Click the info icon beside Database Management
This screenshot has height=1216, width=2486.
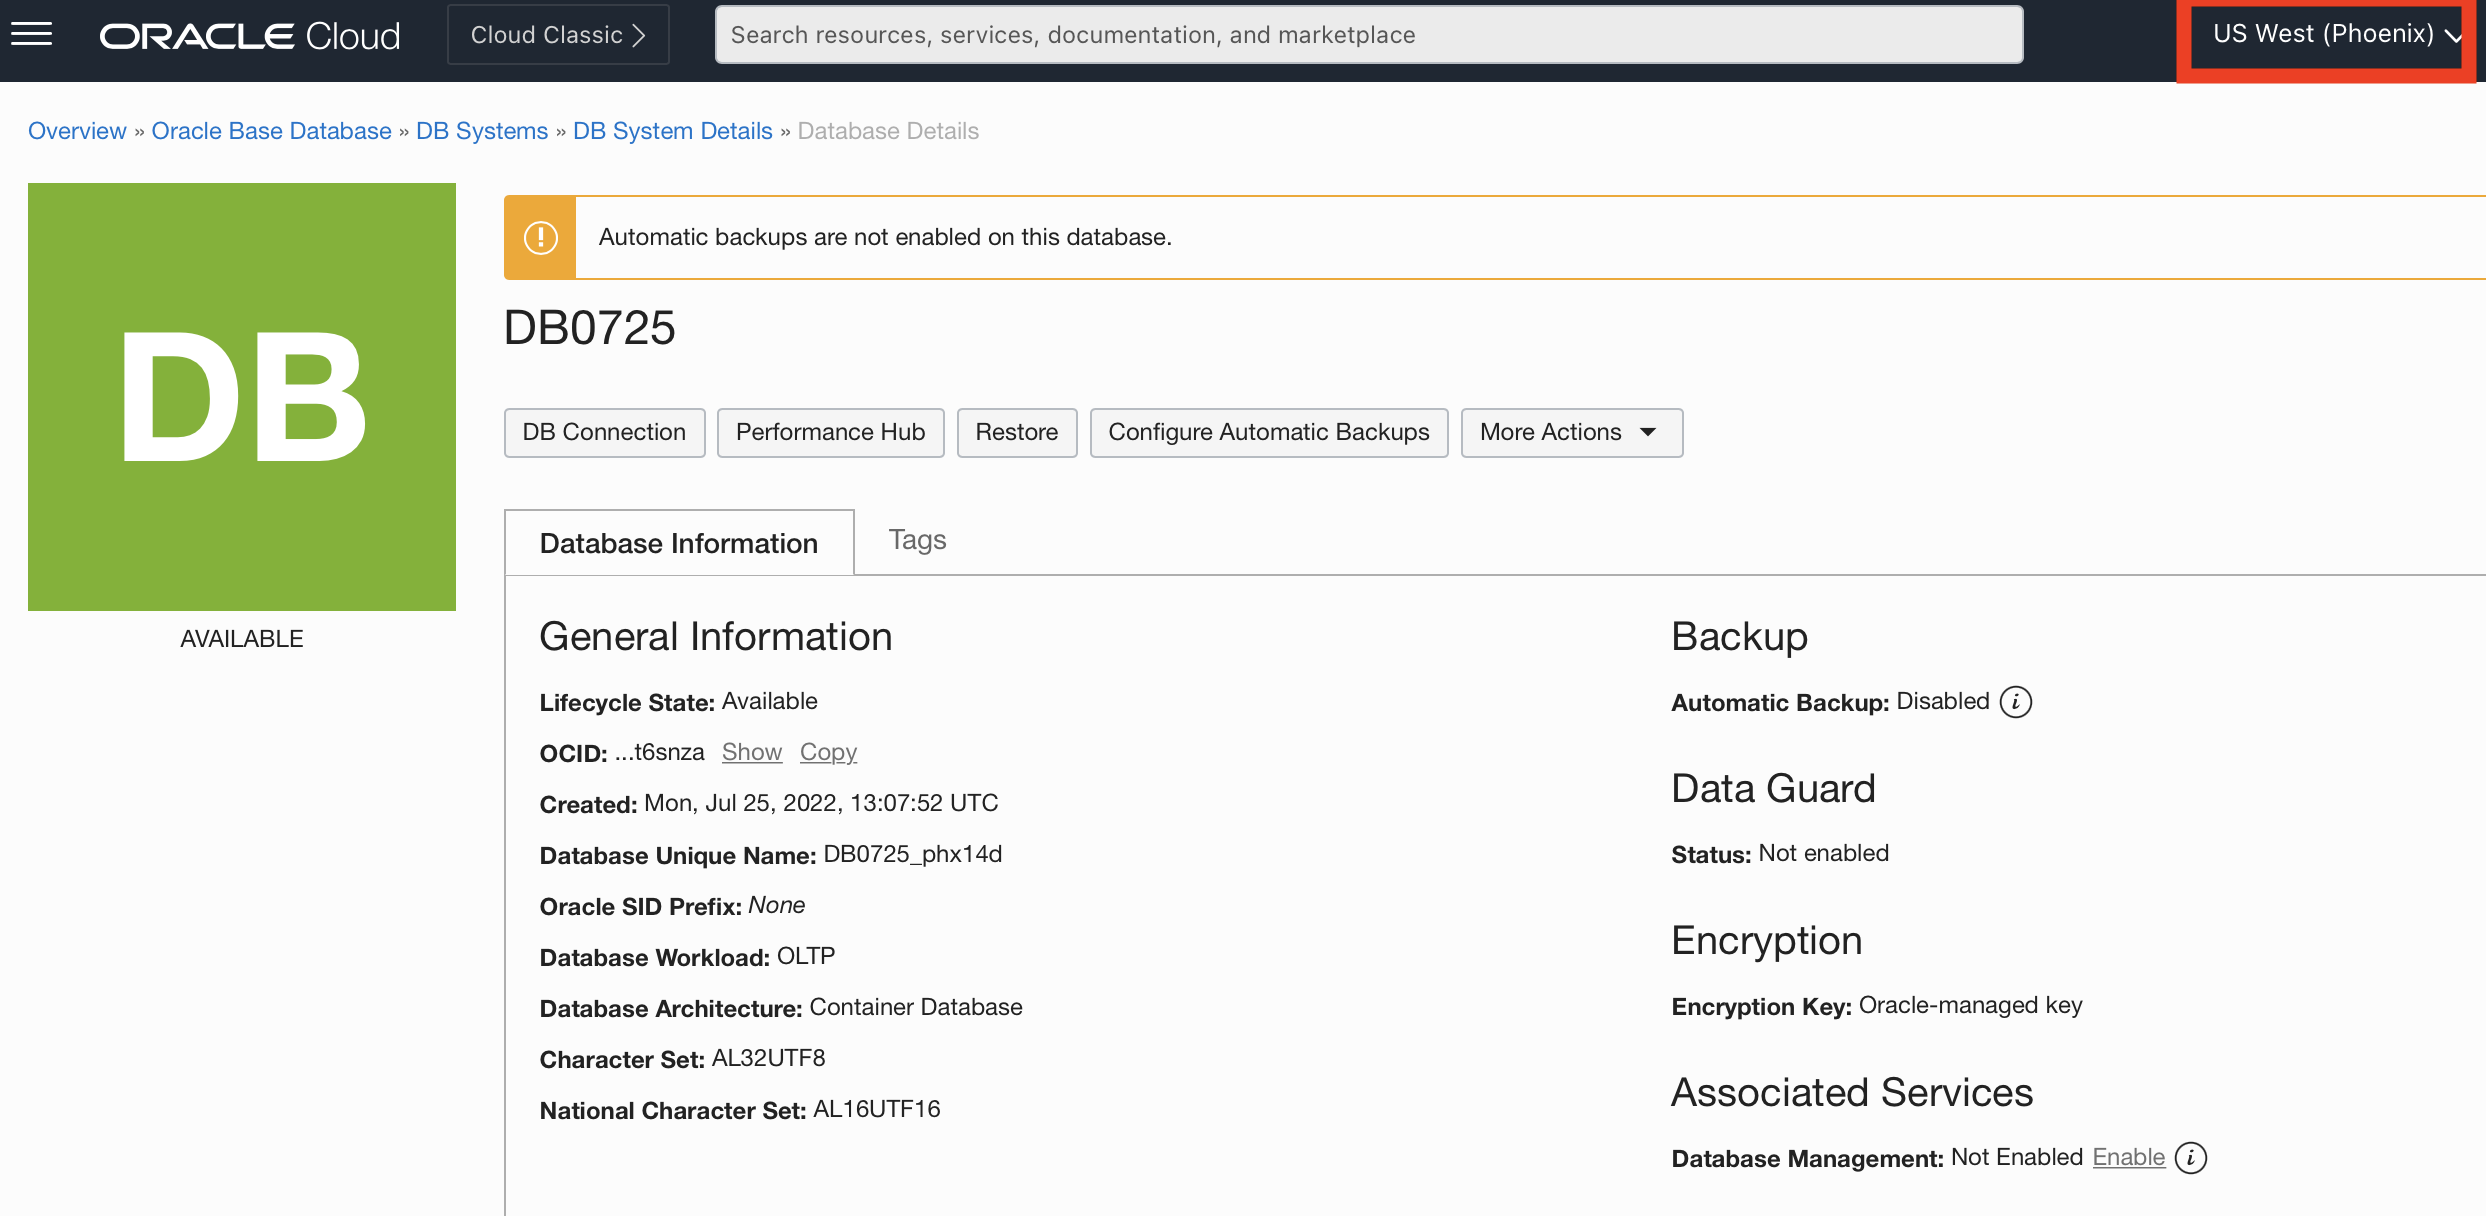(2191, 1158)
